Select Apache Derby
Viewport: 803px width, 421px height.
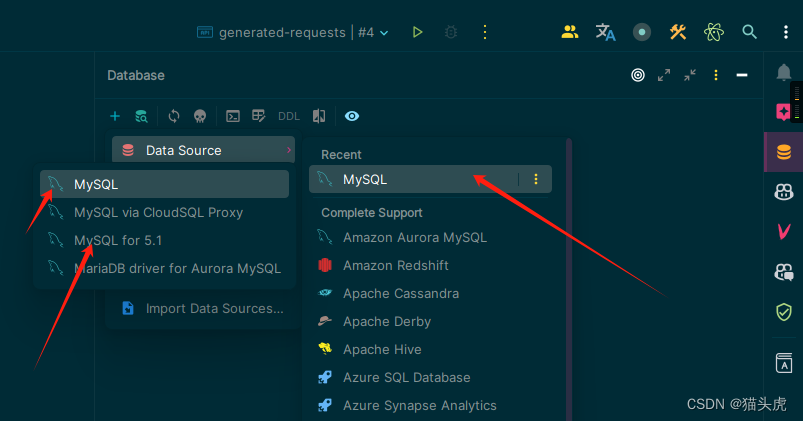(x=430, y=322)
